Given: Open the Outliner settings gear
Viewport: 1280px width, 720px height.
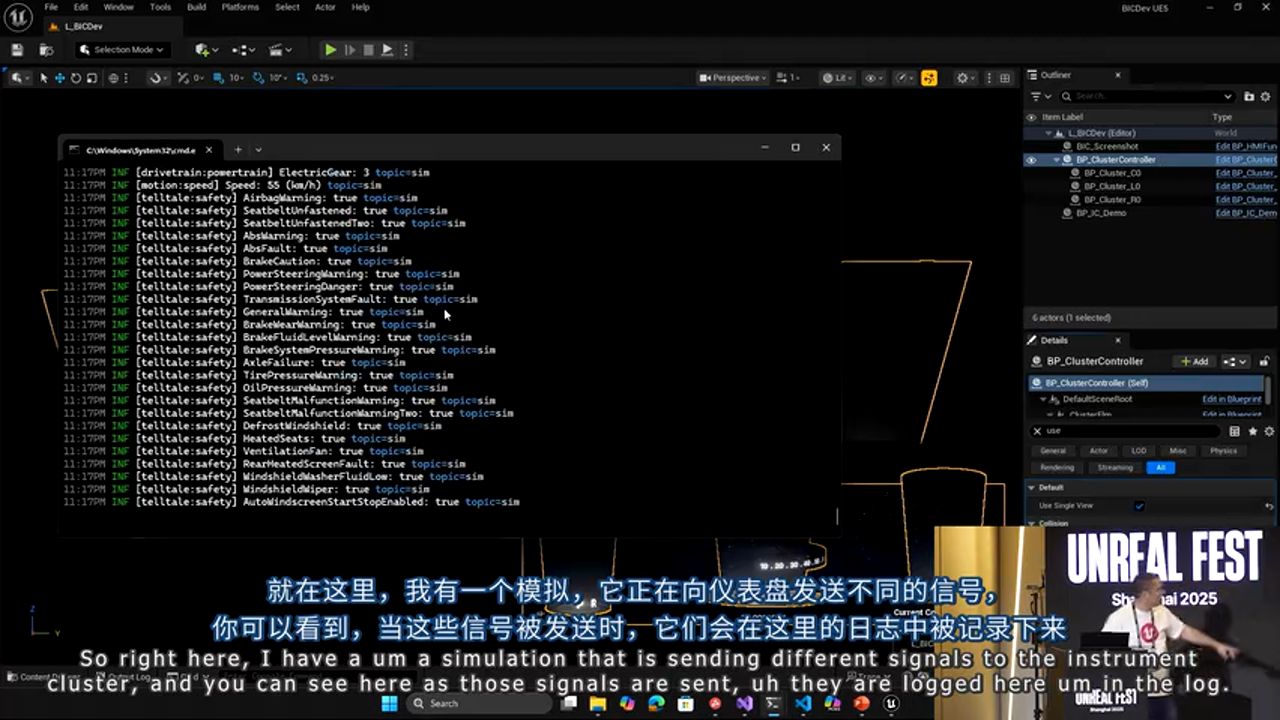Looking at the screenshot, I should pos(1266,97).
